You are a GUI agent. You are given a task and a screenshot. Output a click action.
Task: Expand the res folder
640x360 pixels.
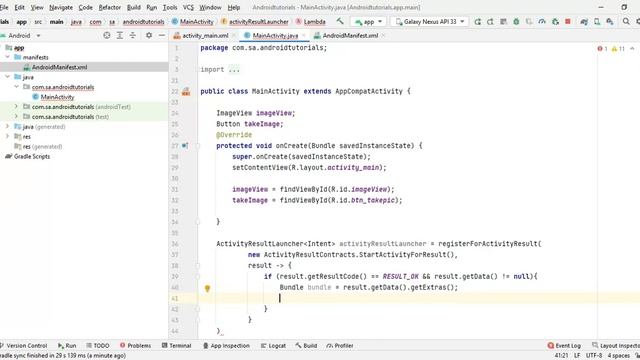click(x=7, y=136)
